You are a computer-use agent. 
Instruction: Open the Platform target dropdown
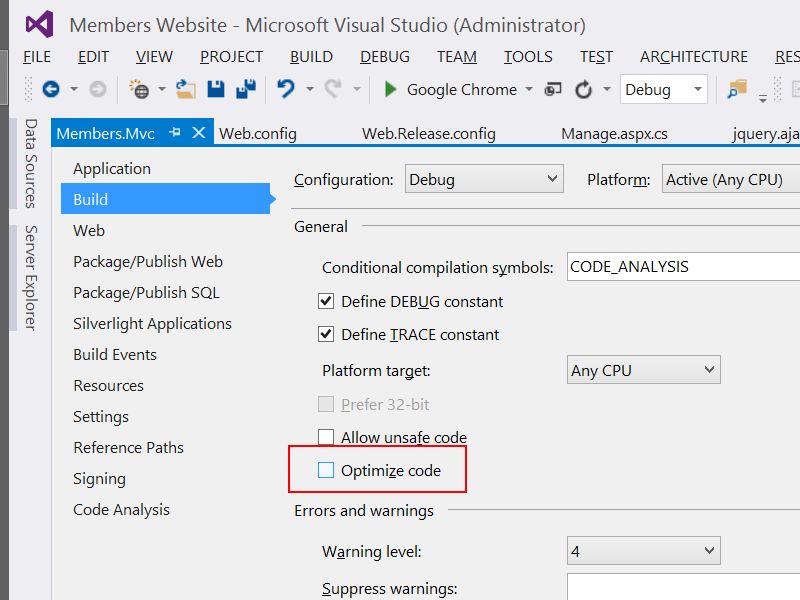pos(643,369)
